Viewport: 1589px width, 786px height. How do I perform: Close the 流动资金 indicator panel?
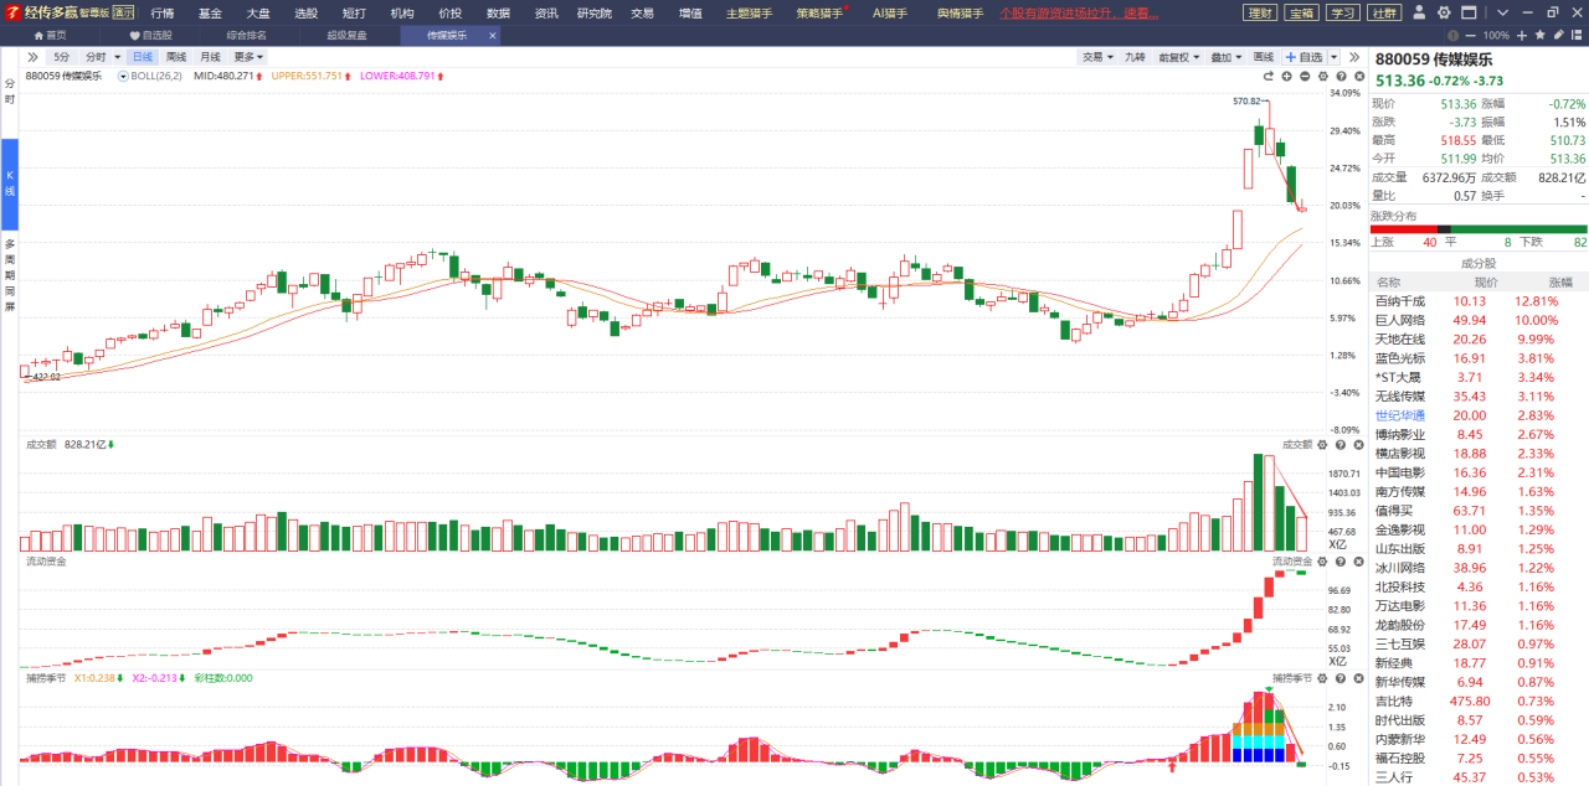[1359, 562]
